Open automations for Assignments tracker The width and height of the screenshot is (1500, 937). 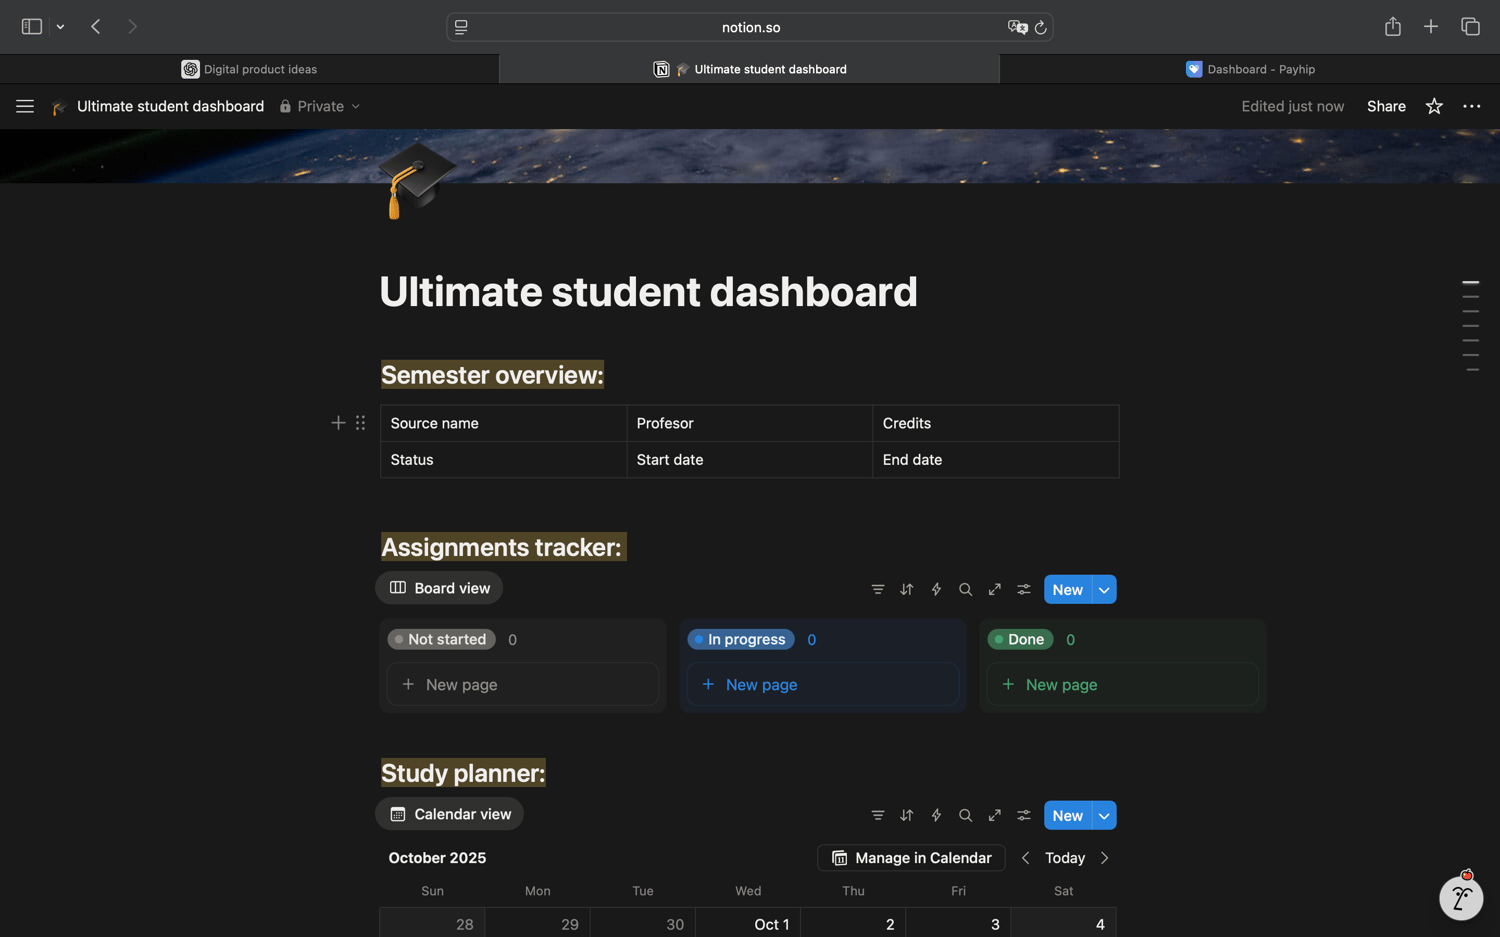click(936, 590)
